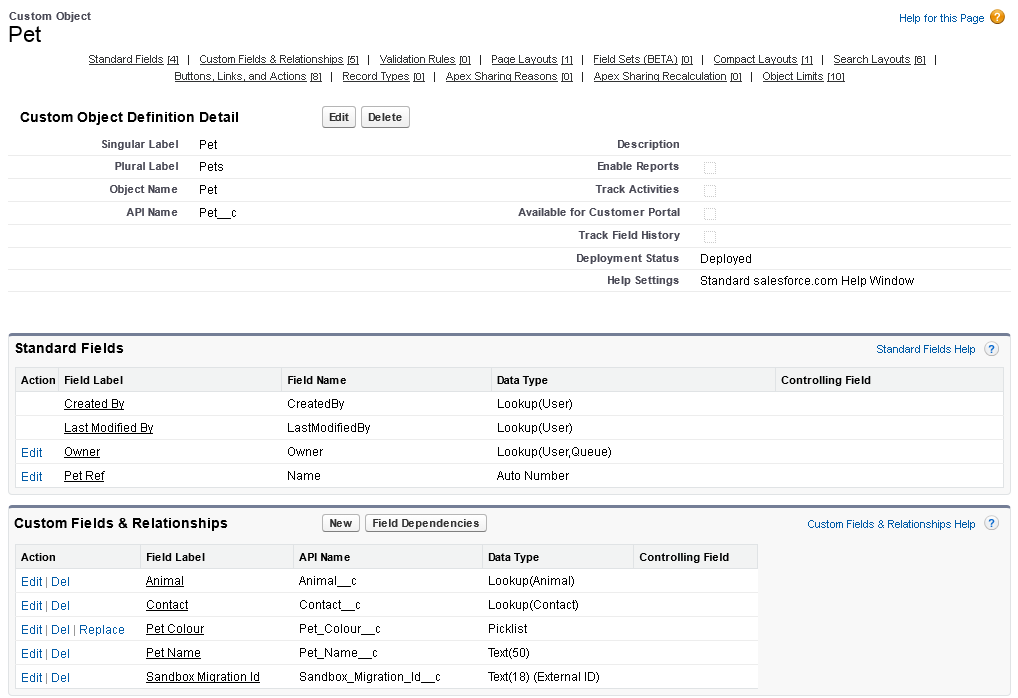This screenshot has width=1018, height=698.
Task: Click the help icon beside Help for this Page
Action: [x=997, y=17]
